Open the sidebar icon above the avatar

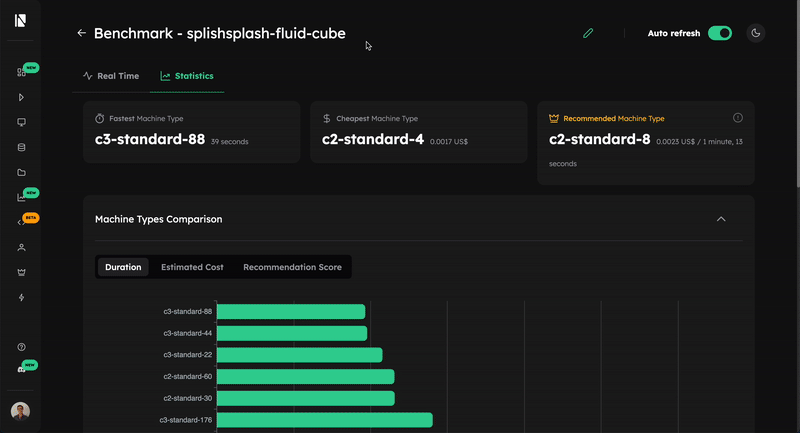pyautogui.click(x=21, y=370)
